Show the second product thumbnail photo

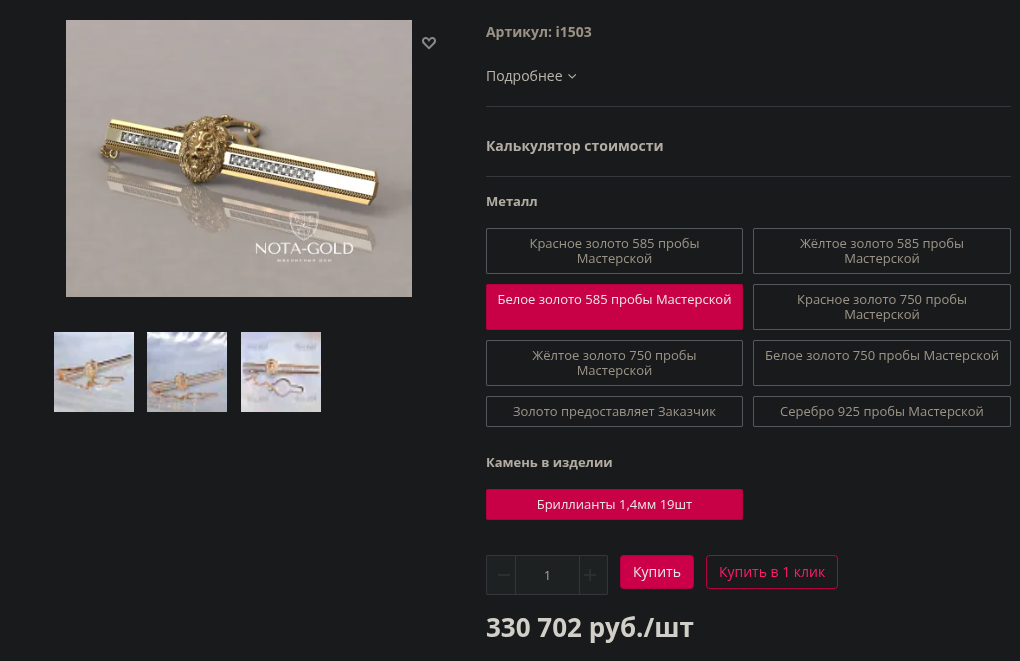coord(187,372)
